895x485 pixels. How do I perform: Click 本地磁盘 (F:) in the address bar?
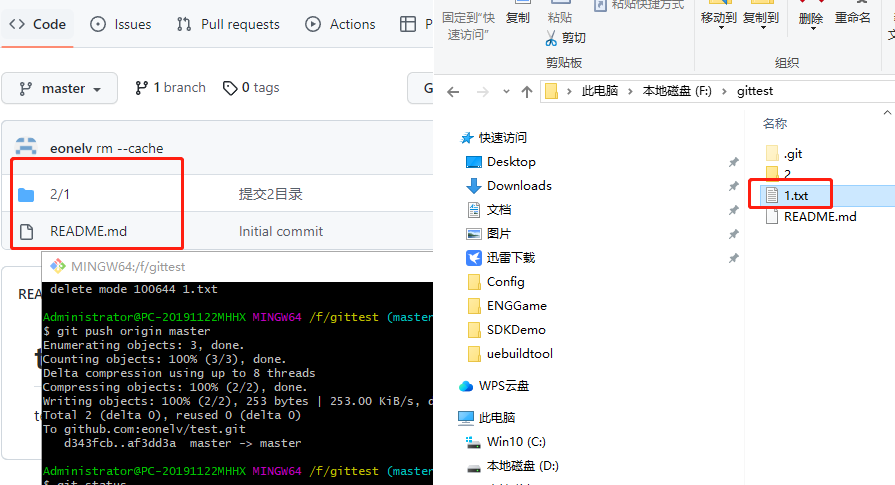pyautogui.click(x=677, y=91)
